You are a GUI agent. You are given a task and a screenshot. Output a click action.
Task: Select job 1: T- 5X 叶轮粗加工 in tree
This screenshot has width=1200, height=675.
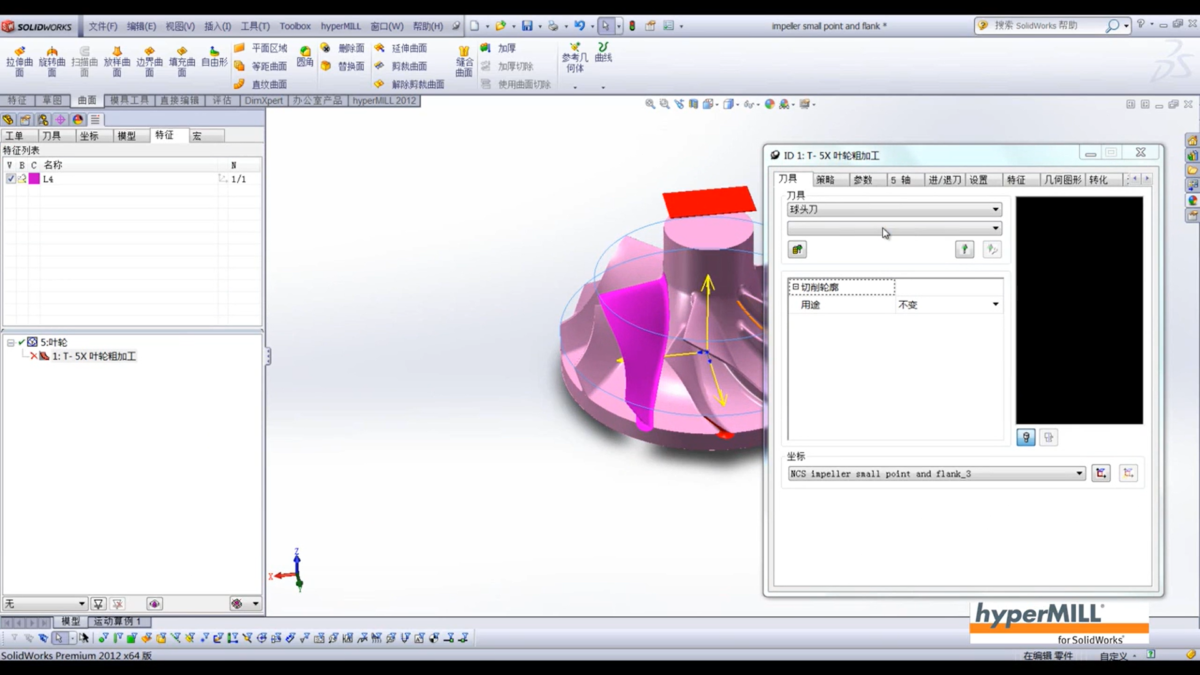click(x=94, y=356)
